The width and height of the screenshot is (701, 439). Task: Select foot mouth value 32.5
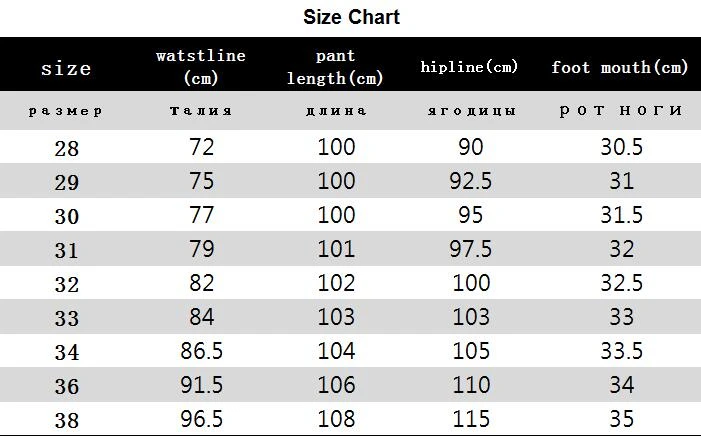tap(621, 283)
